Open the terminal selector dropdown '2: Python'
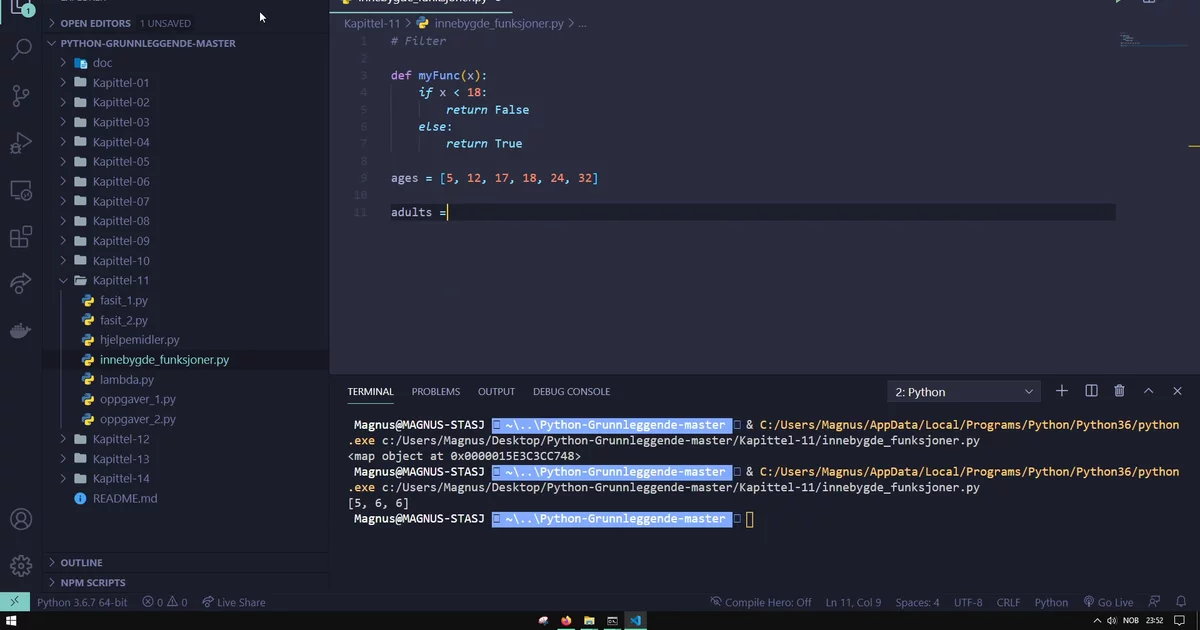Viewport: 1200px width, 630px height. coord(965,391)
